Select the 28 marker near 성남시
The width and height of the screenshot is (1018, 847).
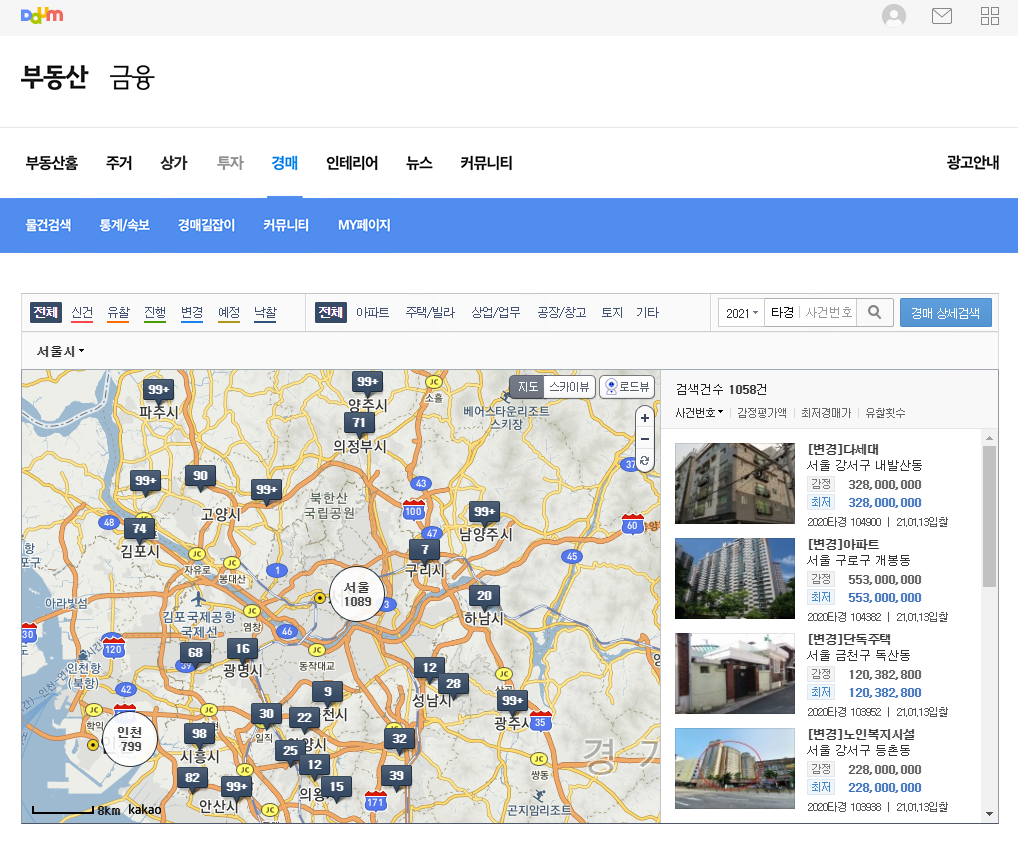453,683
